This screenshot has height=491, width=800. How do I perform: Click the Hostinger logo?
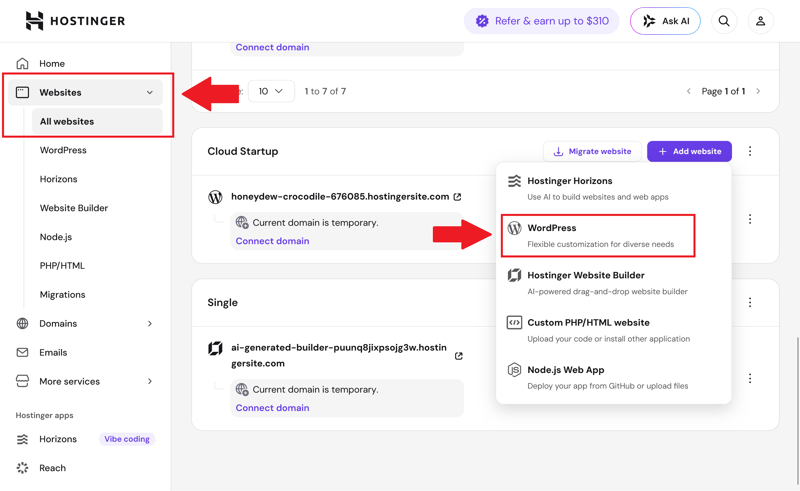pos(75,21)
